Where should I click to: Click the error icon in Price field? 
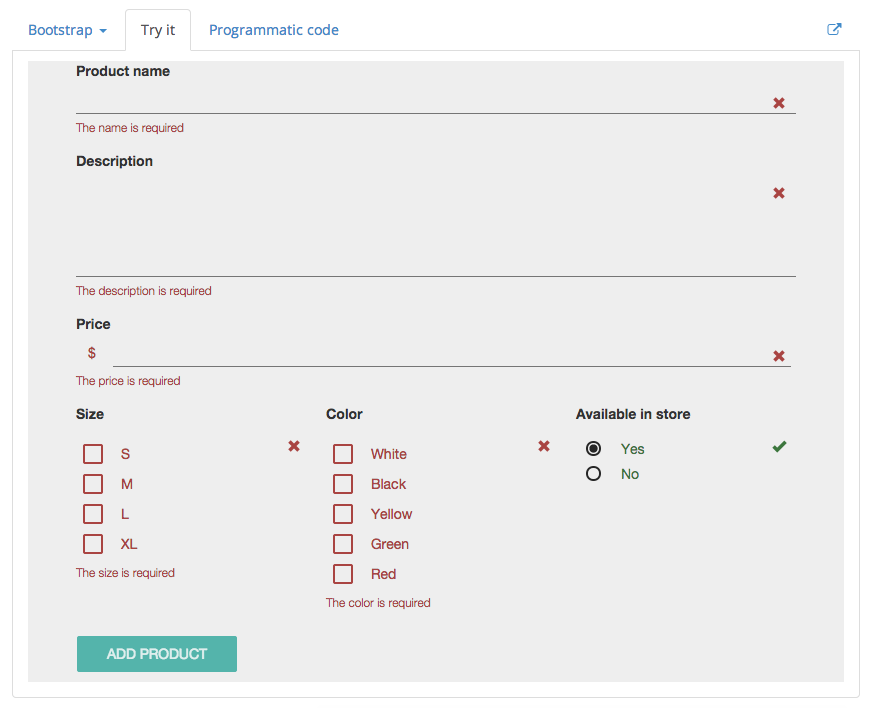coord(779,356)
